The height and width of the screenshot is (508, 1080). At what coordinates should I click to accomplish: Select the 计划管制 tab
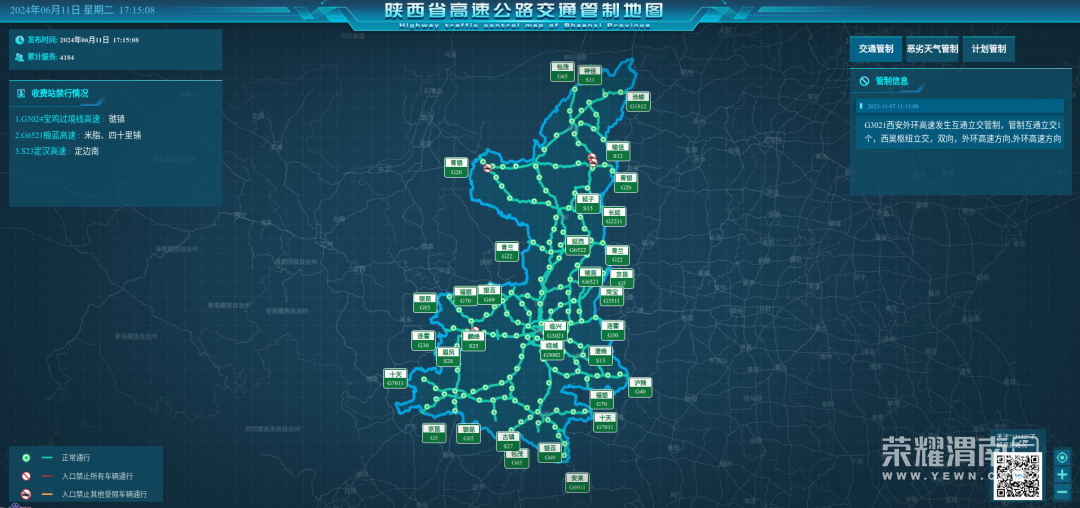989,48
